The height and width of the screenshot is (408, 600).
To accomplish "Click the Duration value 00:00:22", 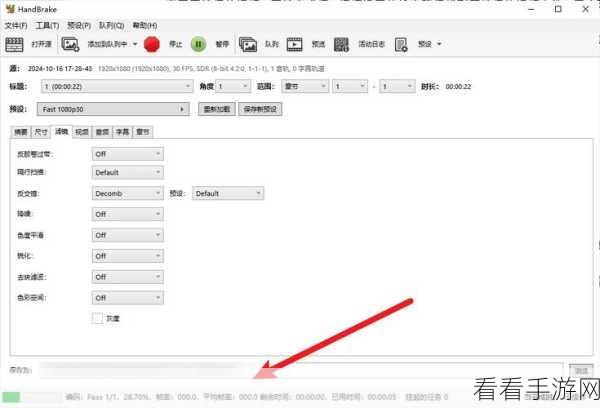I will [x=458, y=86].
